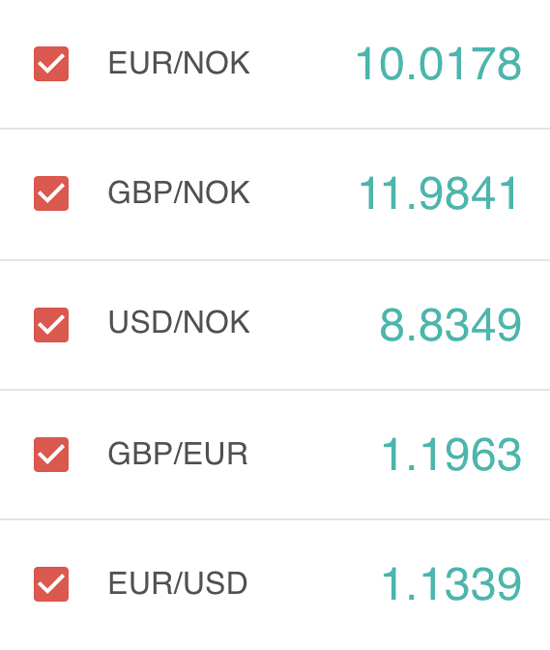550x650 pixels.
Task: Tap the EUR/USD pair label
Action: (178, 583)
